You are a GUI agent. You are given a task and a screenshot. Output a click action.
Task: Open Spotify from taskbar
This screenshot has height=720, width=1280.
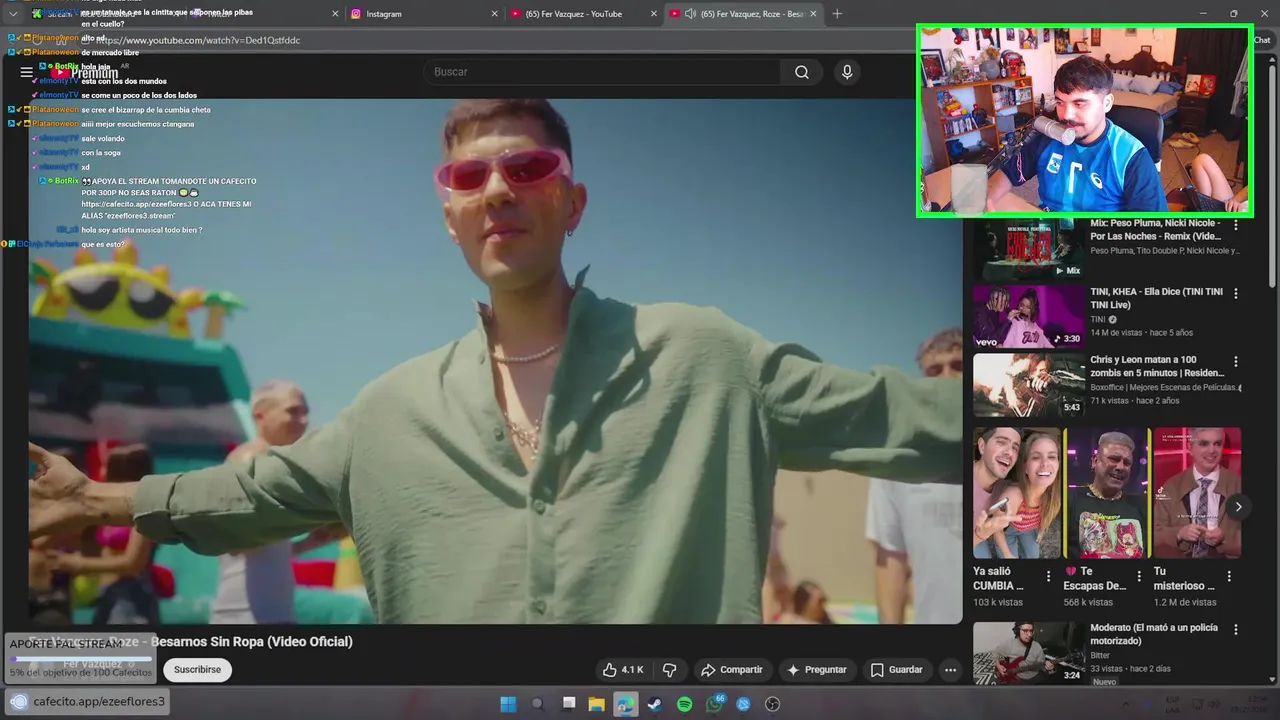(684, 704)
